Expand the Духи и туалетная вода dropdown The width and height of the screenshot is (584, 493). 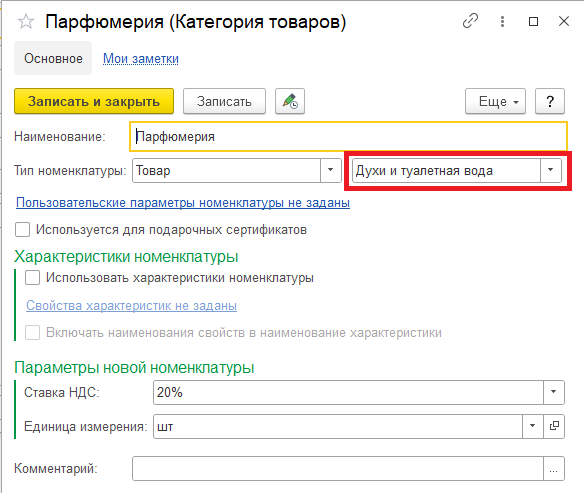click(550, 171)
